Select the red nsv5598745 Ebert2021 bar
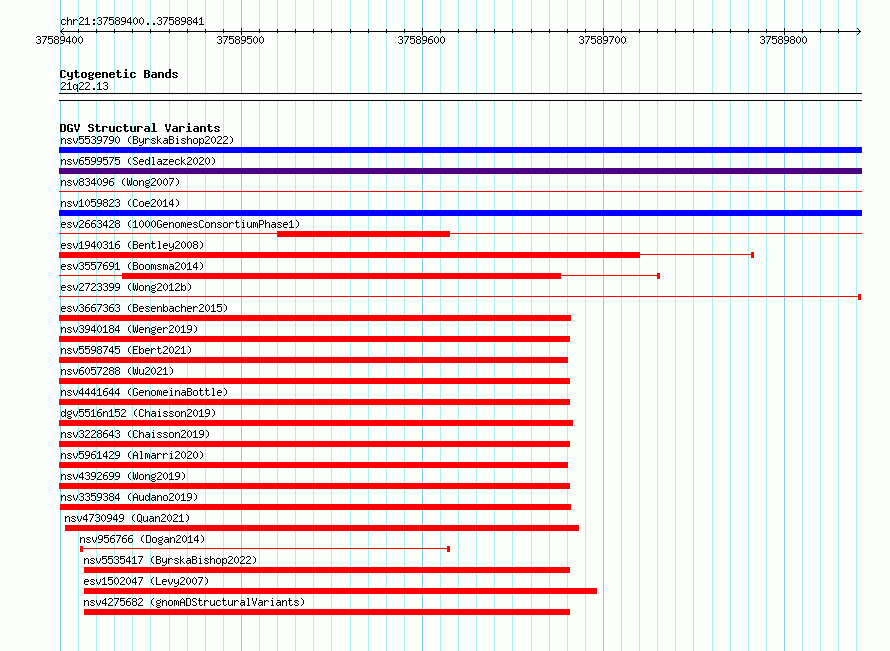890x651 pixels. 313,360
